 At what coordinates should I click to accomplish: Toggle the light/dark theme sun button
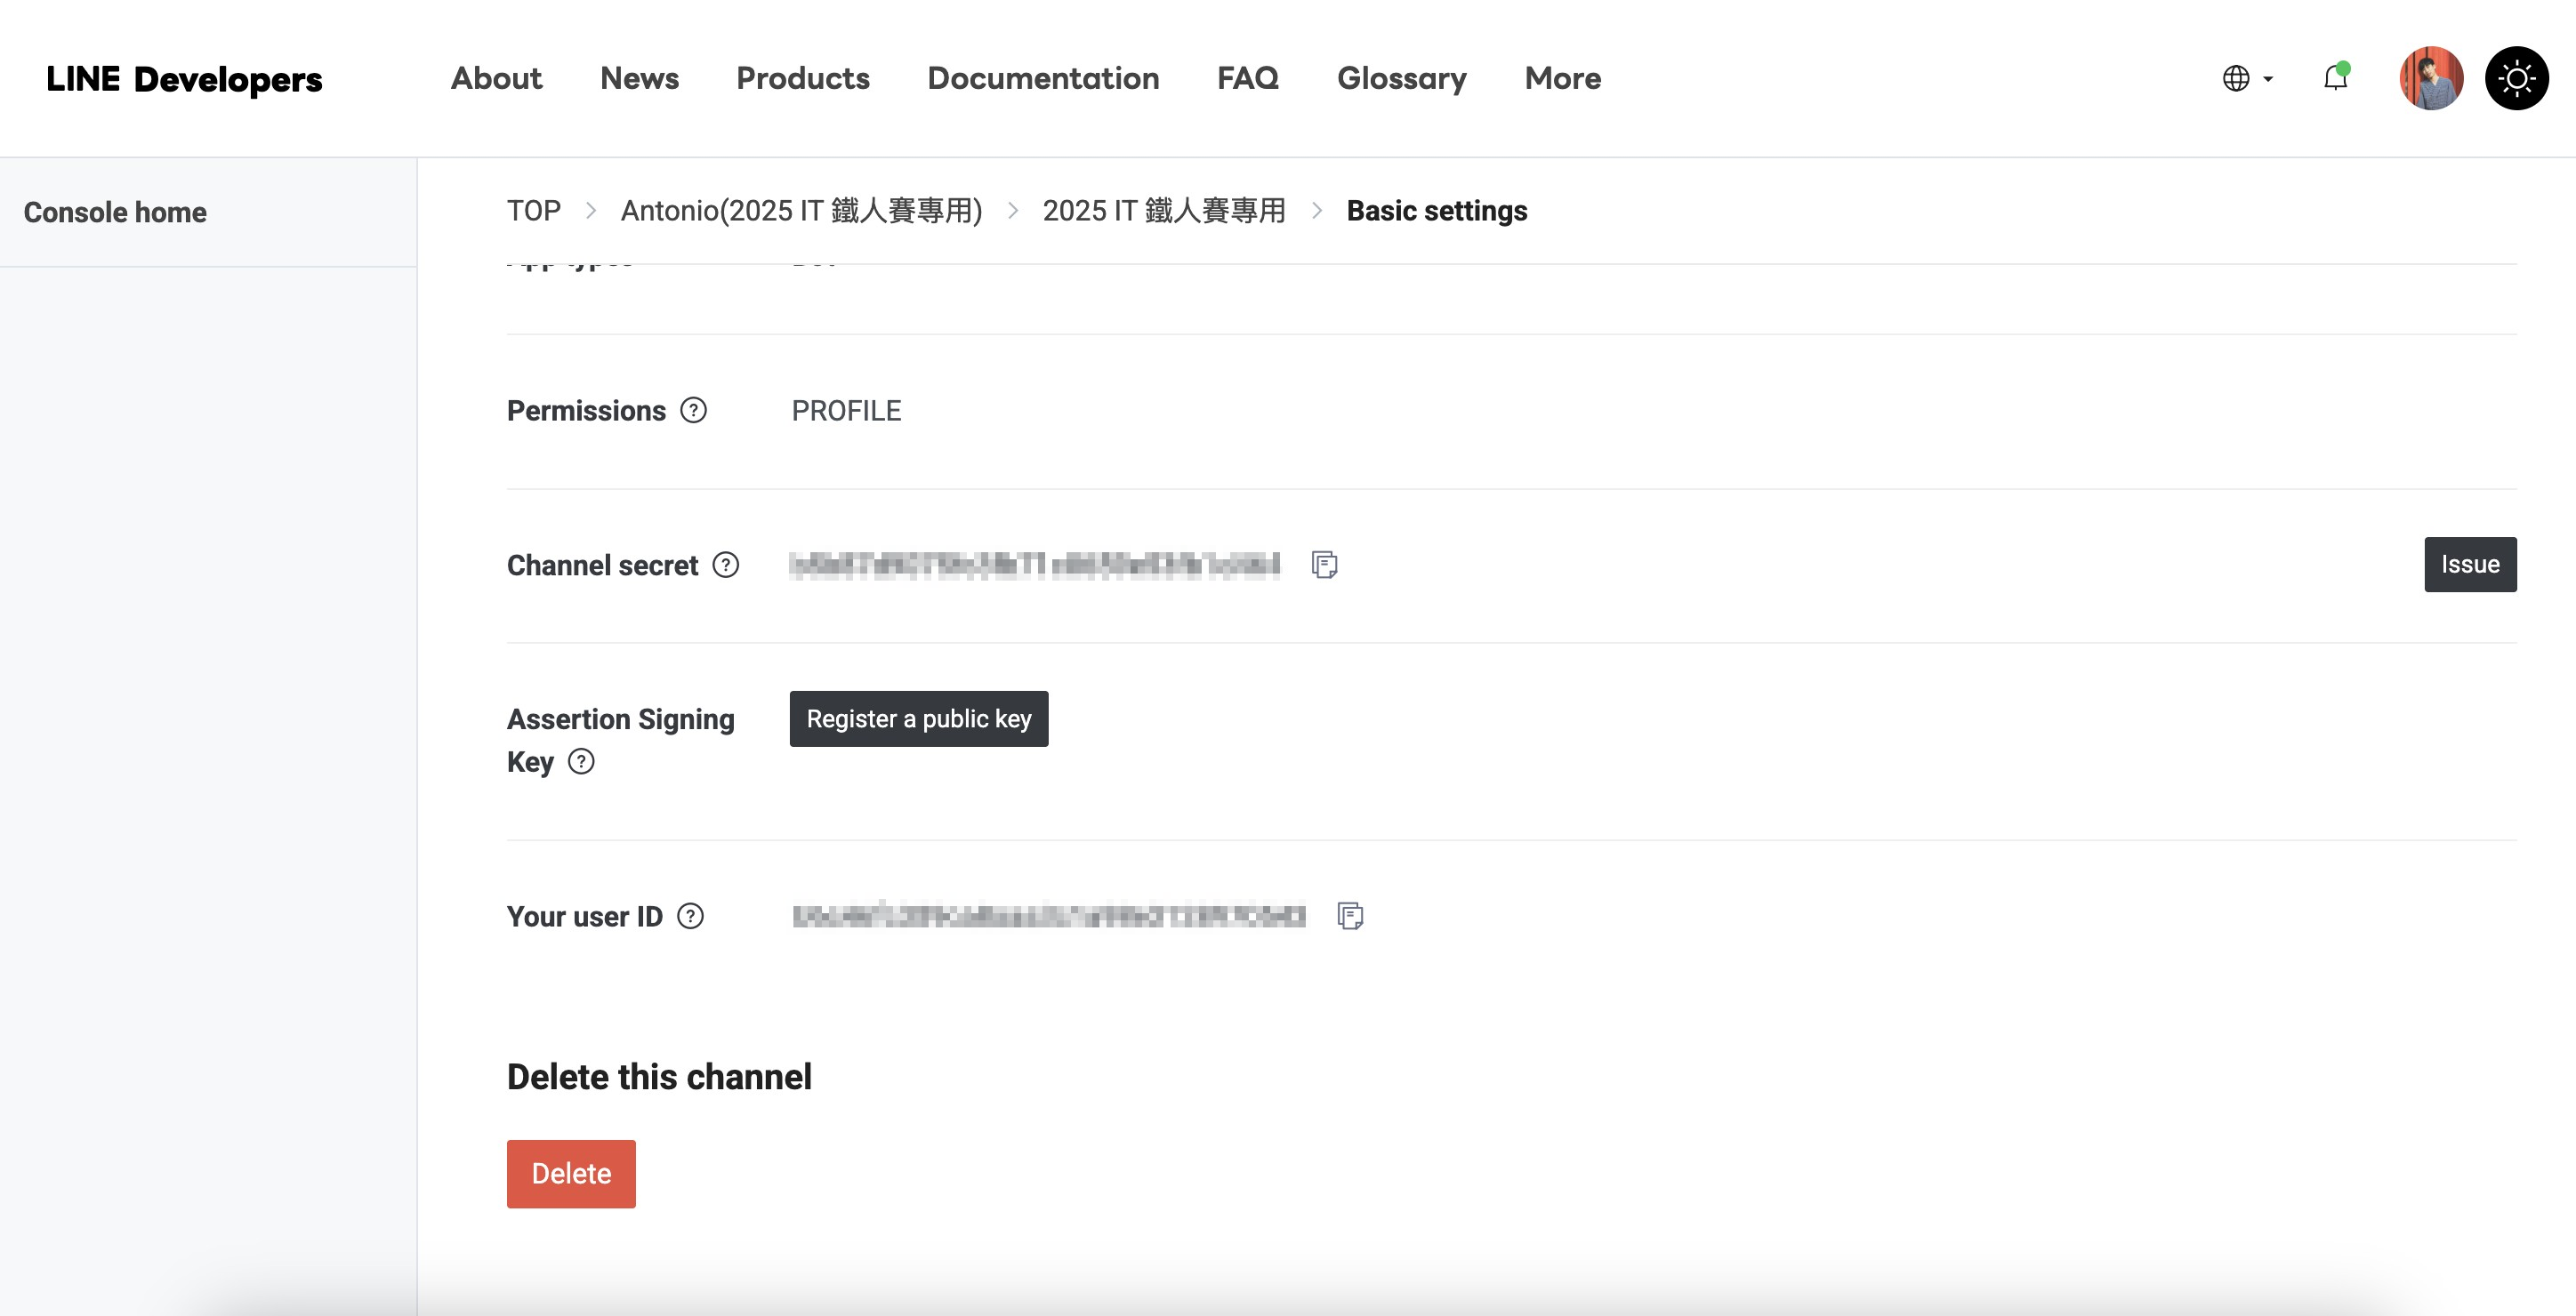[x=2516, y=78]
